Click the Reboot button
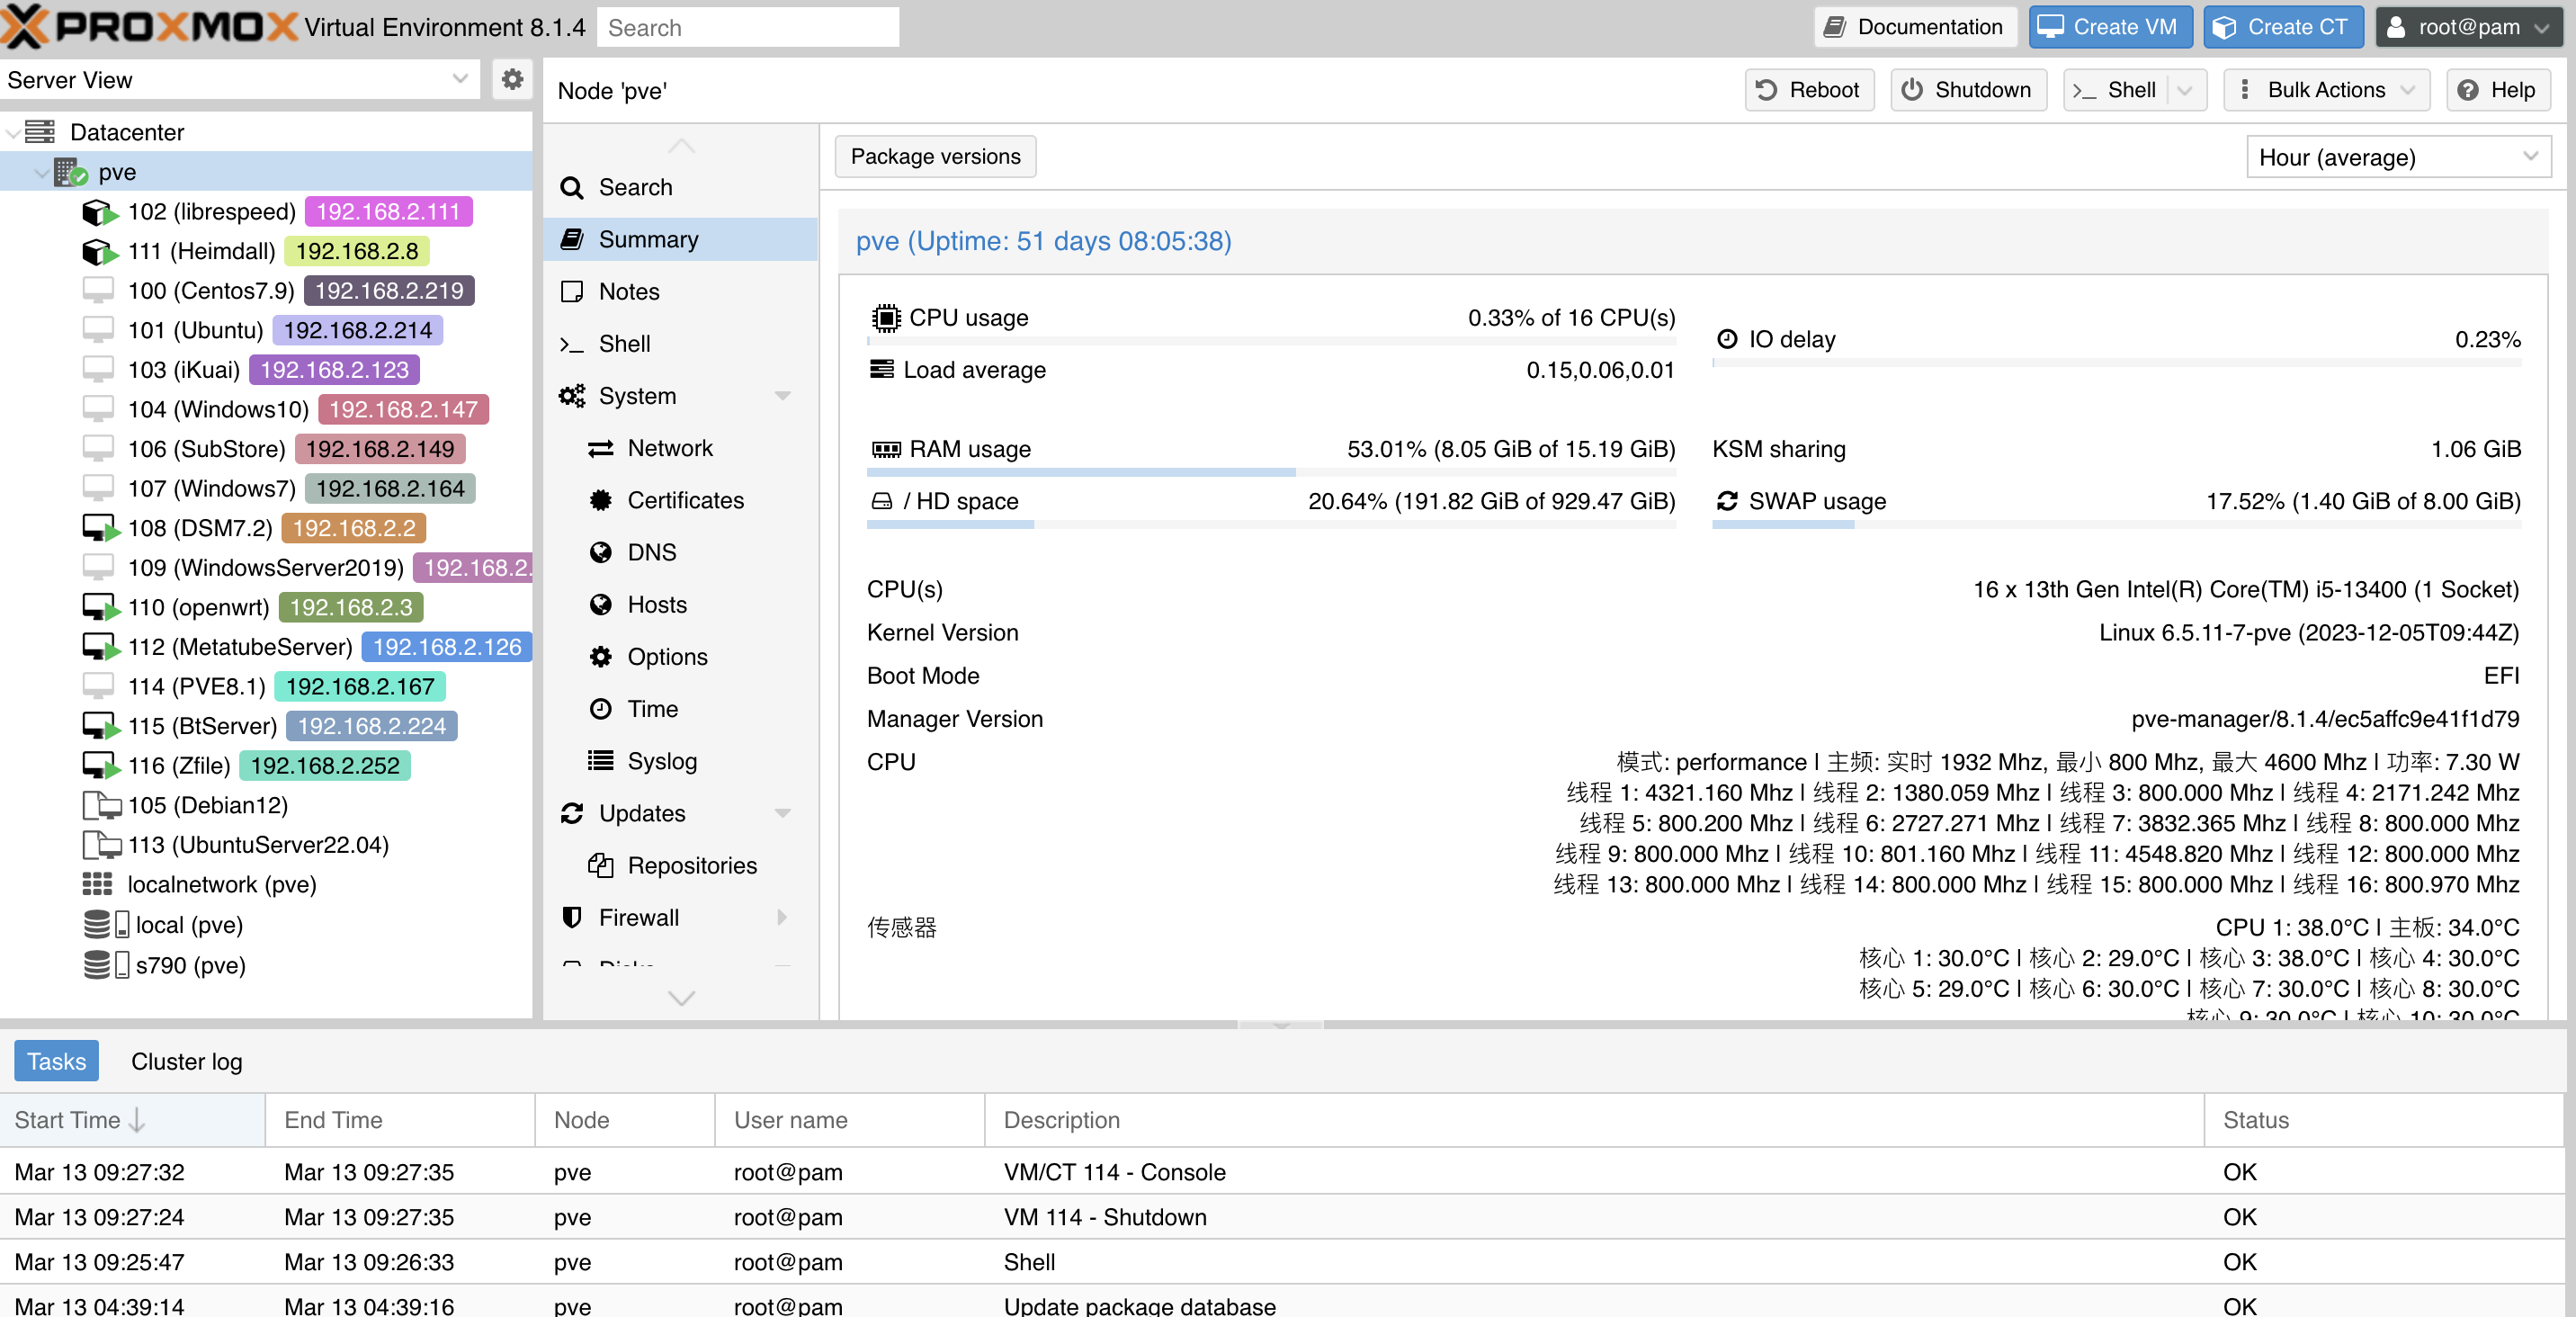The width and height of the screenshot is (2576, 1317). (x=1809, y=90)
